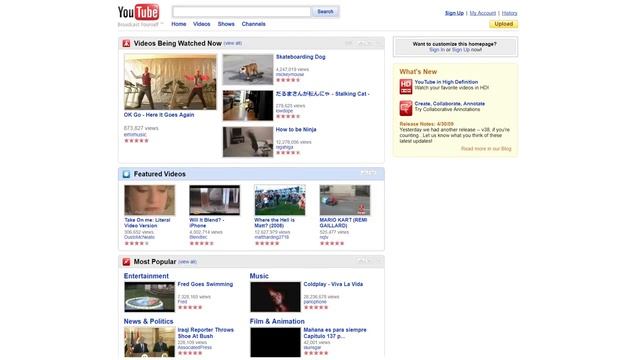This screenshot has width=640, height=360.
Task: Click the Fred Goes Swimming title link
Action: [205, 284]
